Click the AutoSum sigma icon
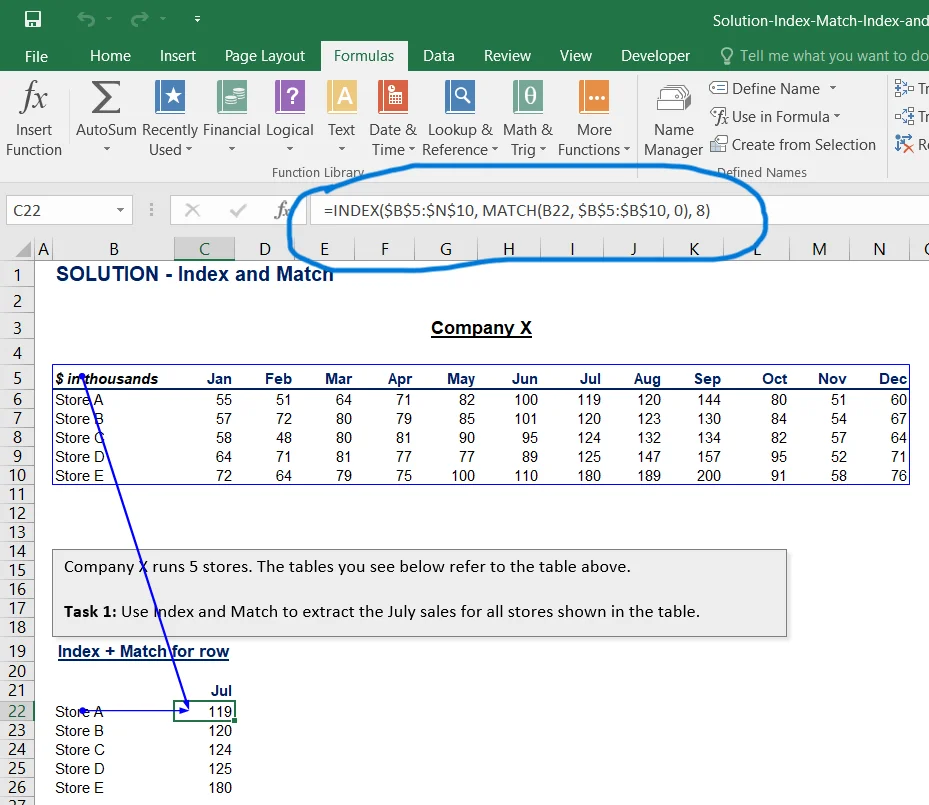The width and height of the screenshot is (929, 805). [x=106, y=99]
